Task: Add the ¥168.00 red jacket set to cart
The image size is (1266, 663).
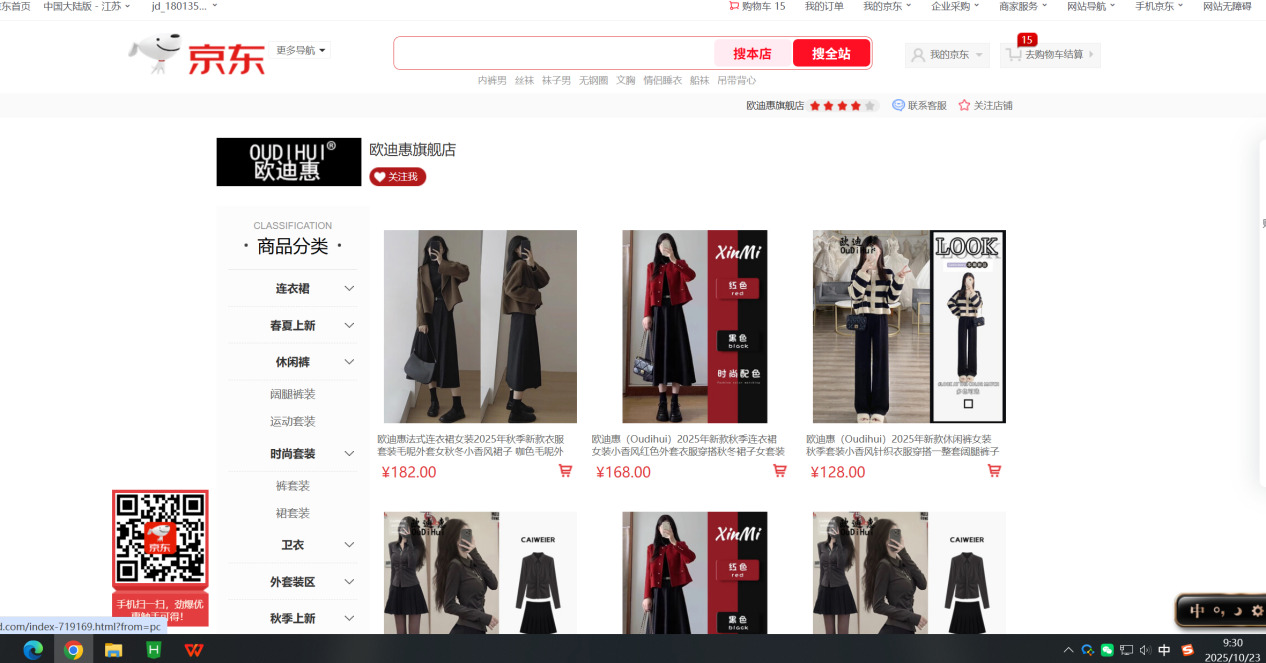Action: [779, 471]
